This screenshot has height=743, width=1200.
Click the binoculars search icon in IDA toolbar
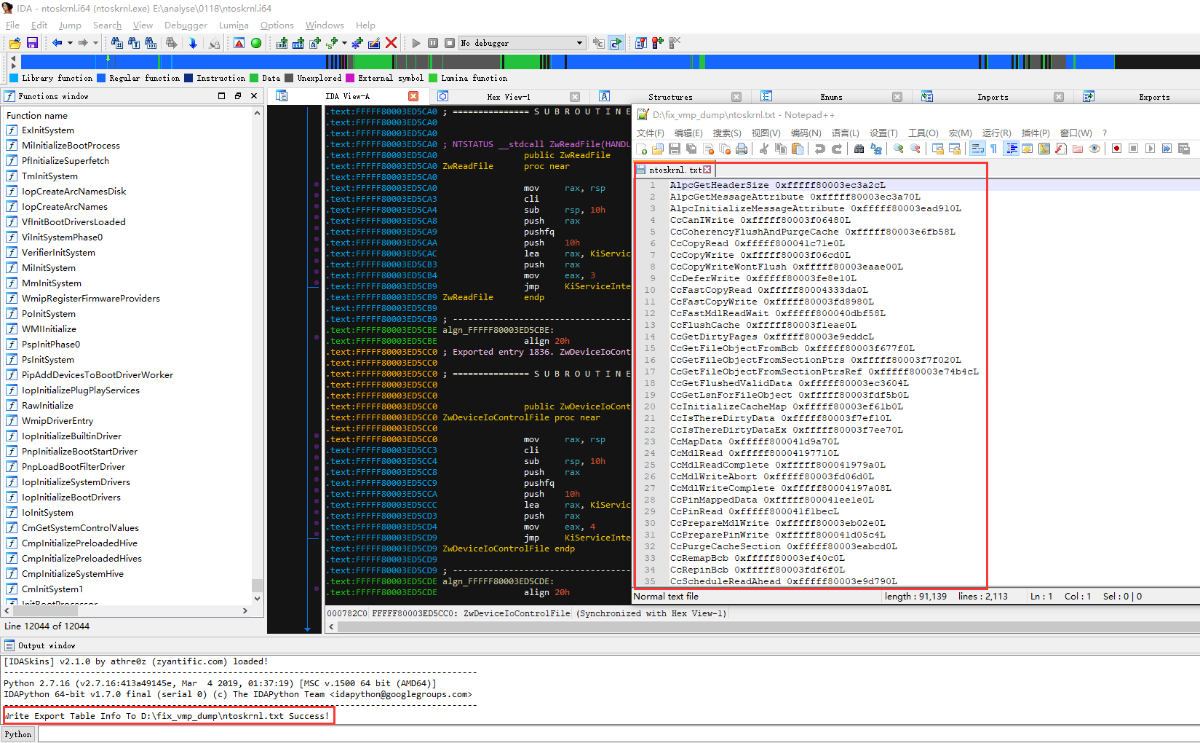click(x=117, y=43)
